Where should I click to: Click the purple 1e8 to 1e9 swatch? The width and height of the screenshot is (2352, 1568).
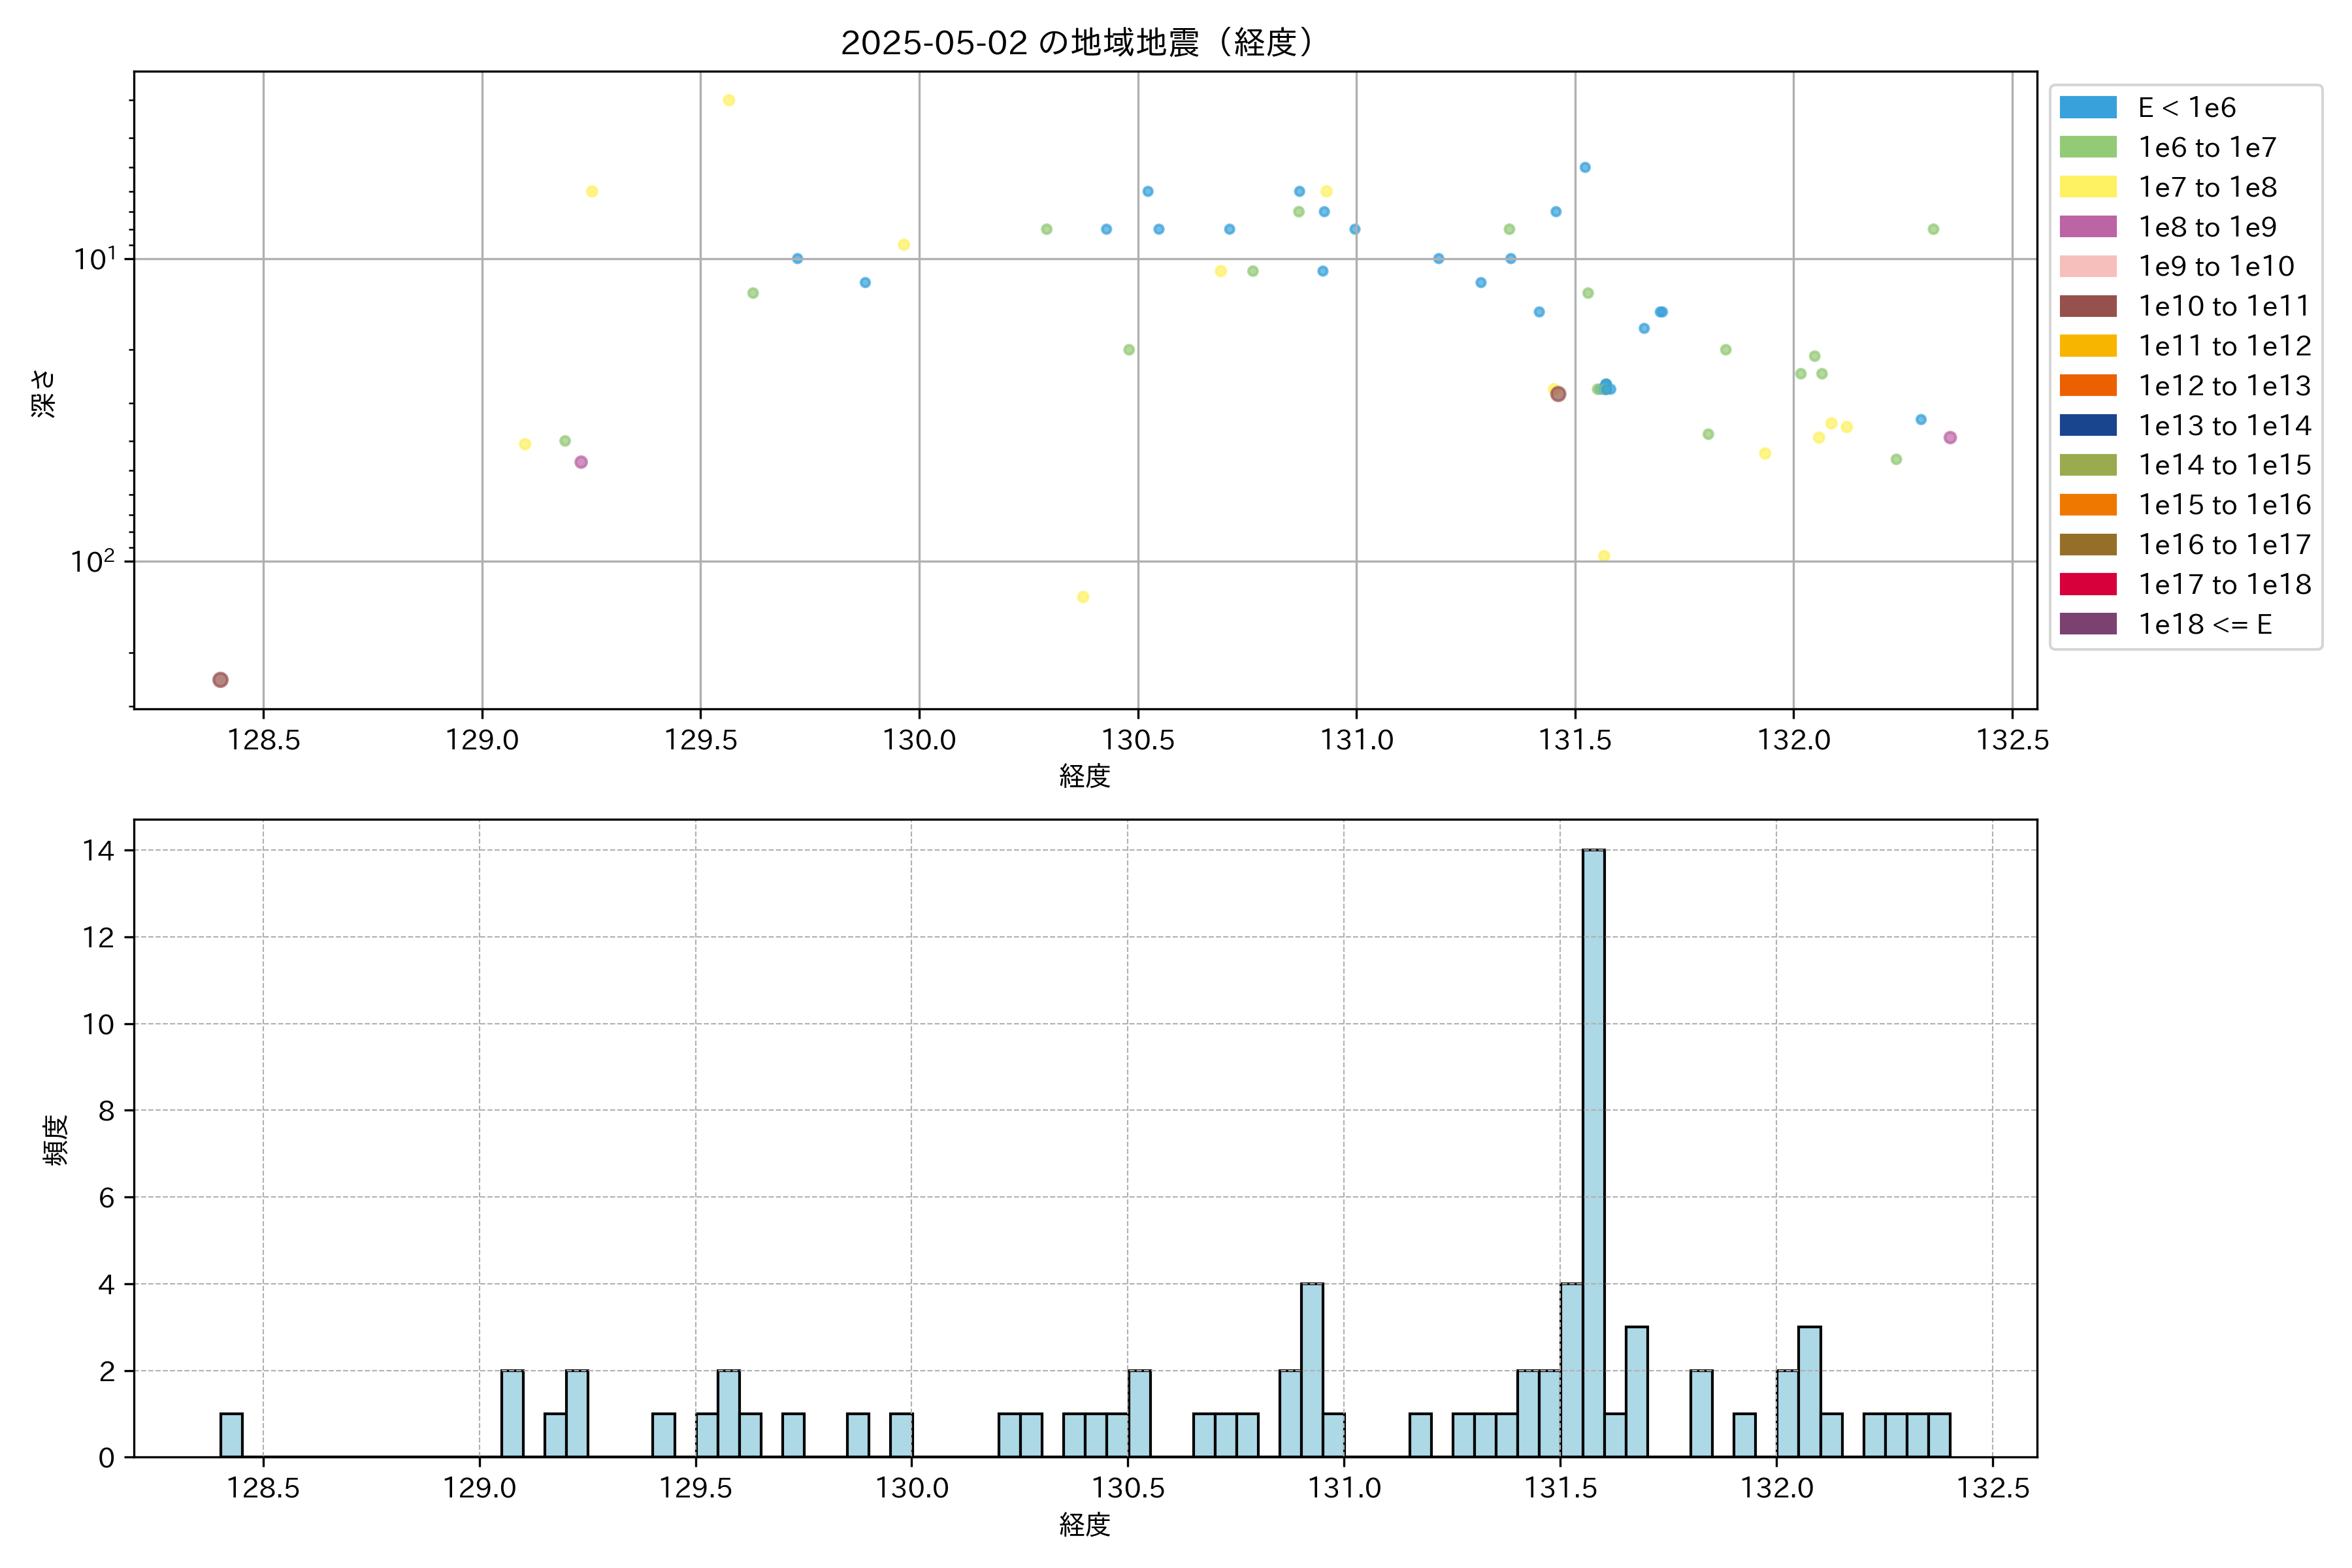point(2087,227)
